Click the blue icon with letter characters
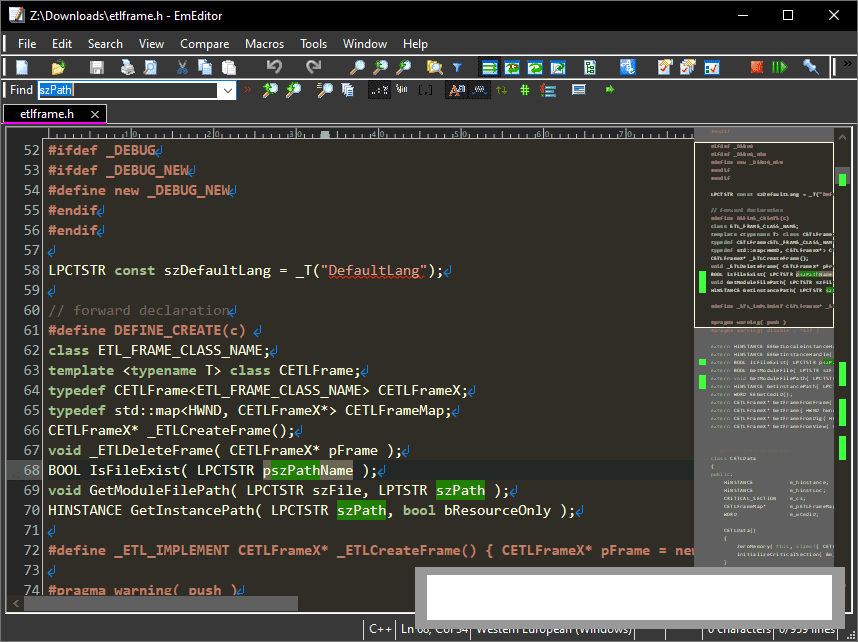Image resolution: width=858 pixels, height=642 pixels. 627,67
